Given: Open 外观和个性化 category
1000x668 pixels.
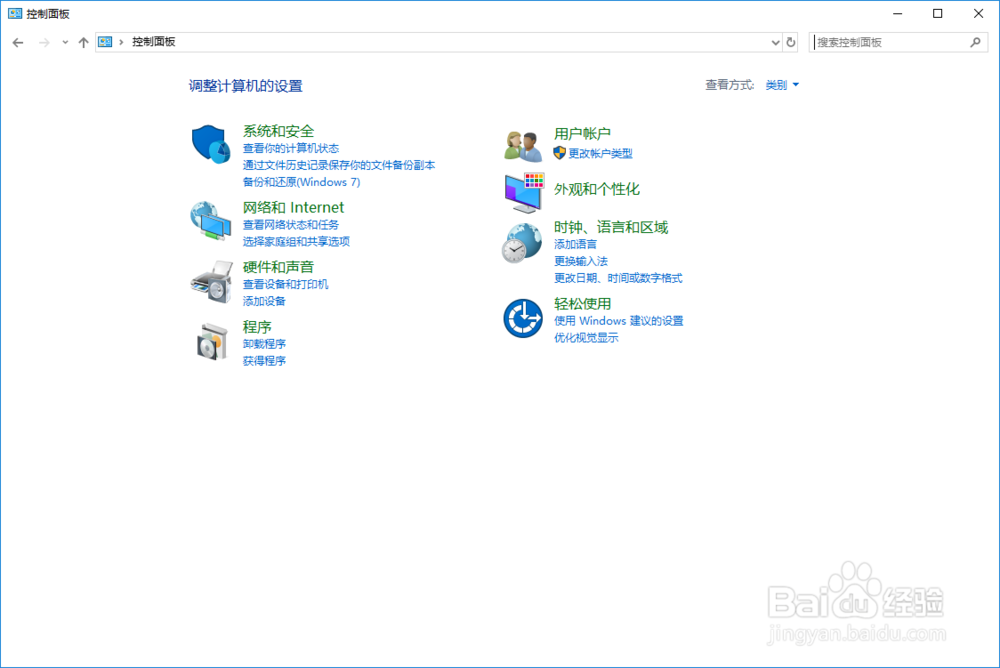Looking at the screenshot, I should coord(596,189).
